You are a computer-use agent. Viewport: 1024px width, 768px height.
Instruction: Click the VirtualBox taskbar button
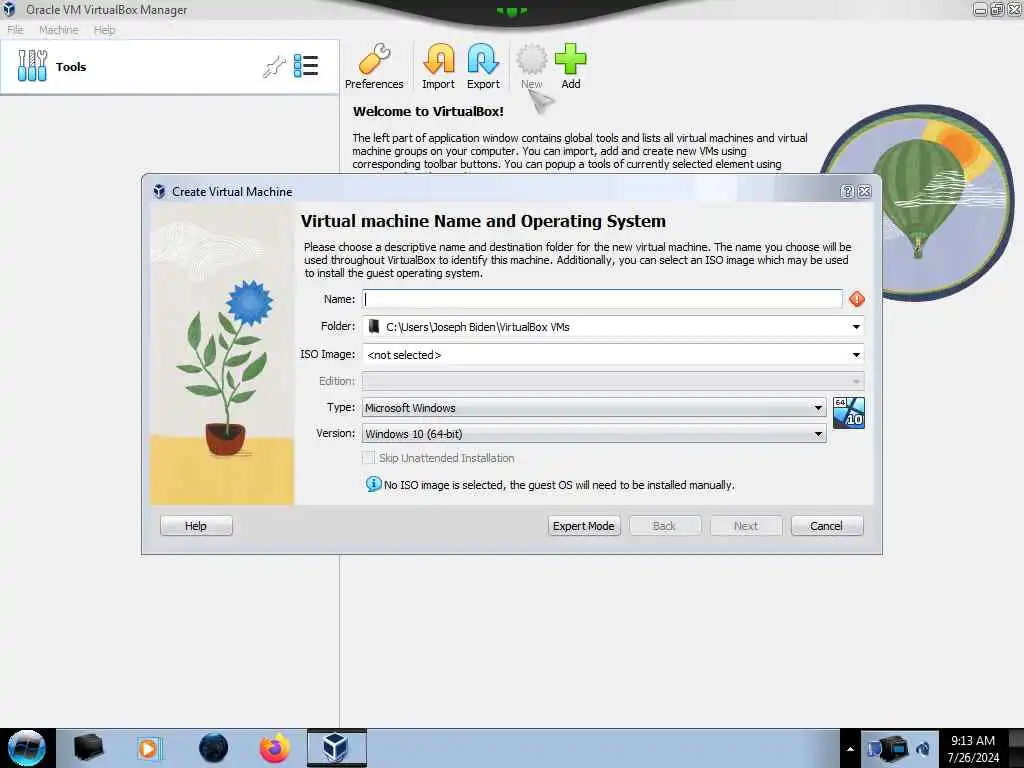[x=337, y=748]
